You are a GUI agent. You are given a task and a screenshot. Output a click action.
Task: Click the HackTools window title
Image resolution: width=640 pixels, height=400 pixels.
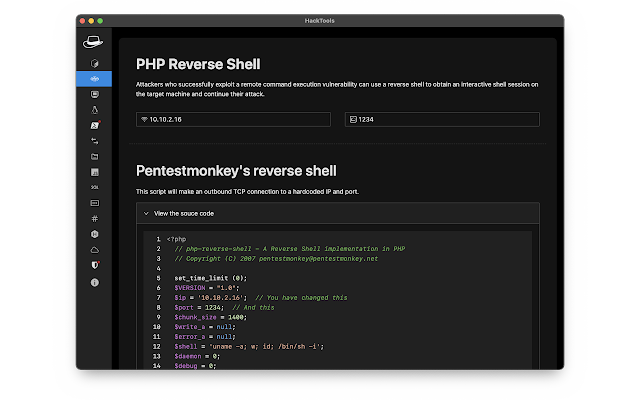tap(320, 20)
